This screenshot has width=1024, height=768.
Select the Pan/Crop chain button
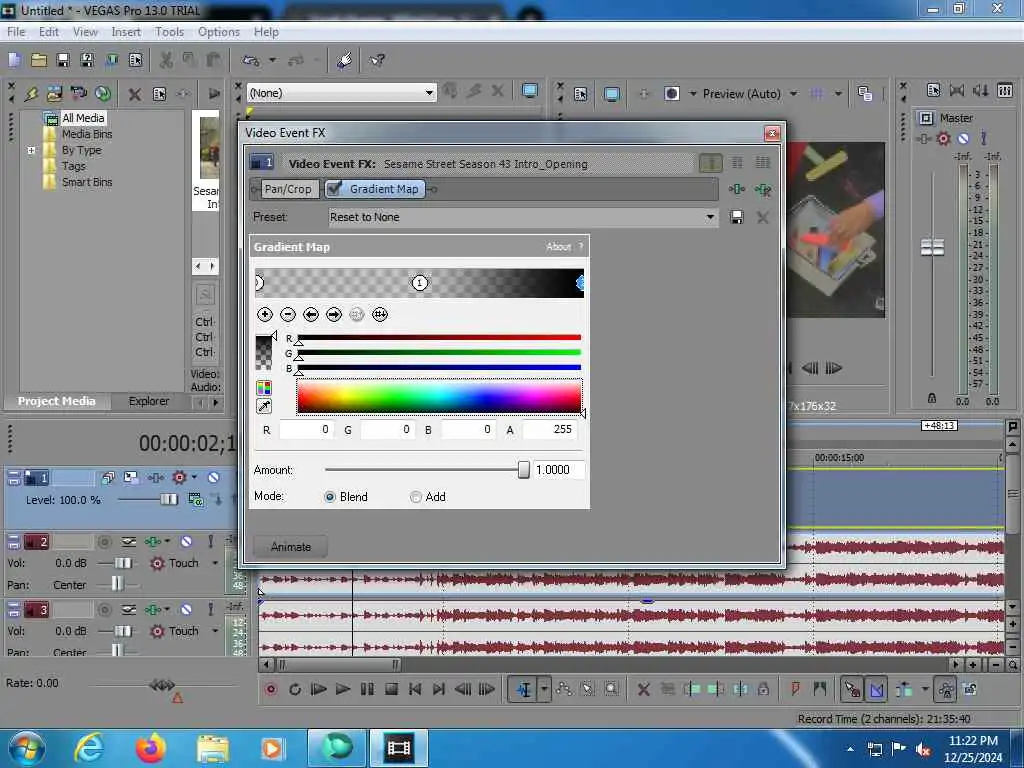(x=288, y=189)
